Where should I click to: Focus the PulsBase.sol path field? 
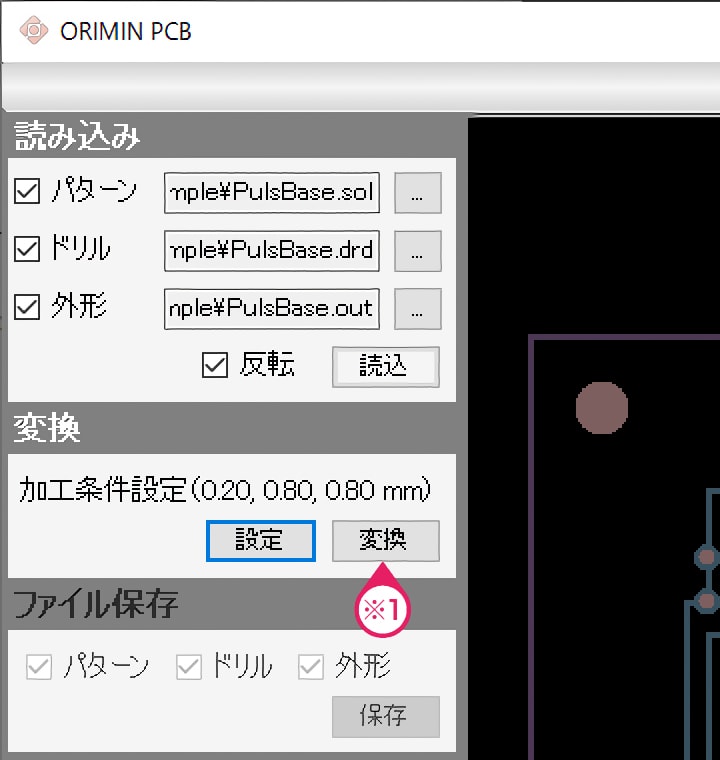click(x=272, y=193)
